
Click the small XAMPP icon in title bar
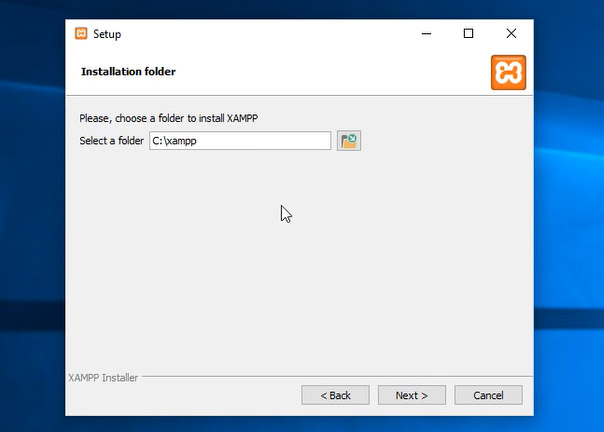coord(81,34)
